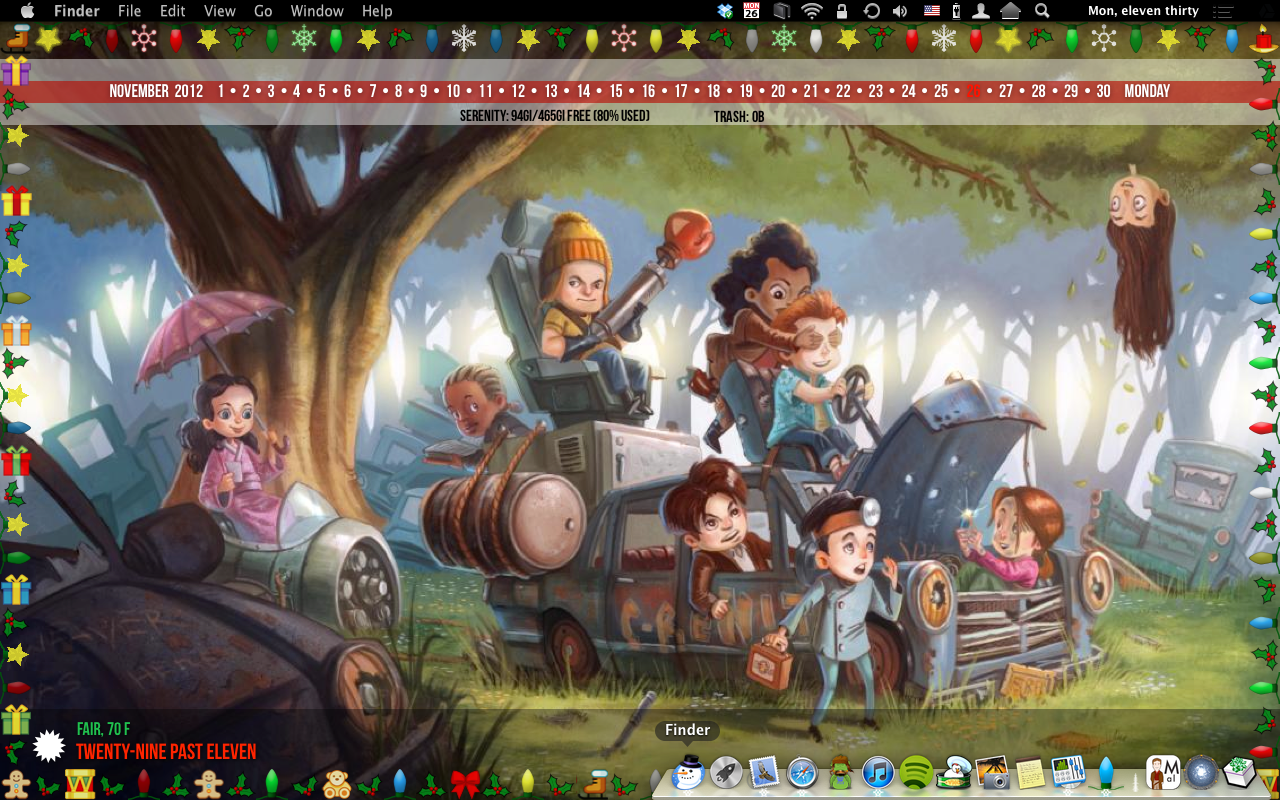This screenshot has width=1280, height=800.
Task: Open Finder snowman icon in Dock
Action: click(688, 772)
